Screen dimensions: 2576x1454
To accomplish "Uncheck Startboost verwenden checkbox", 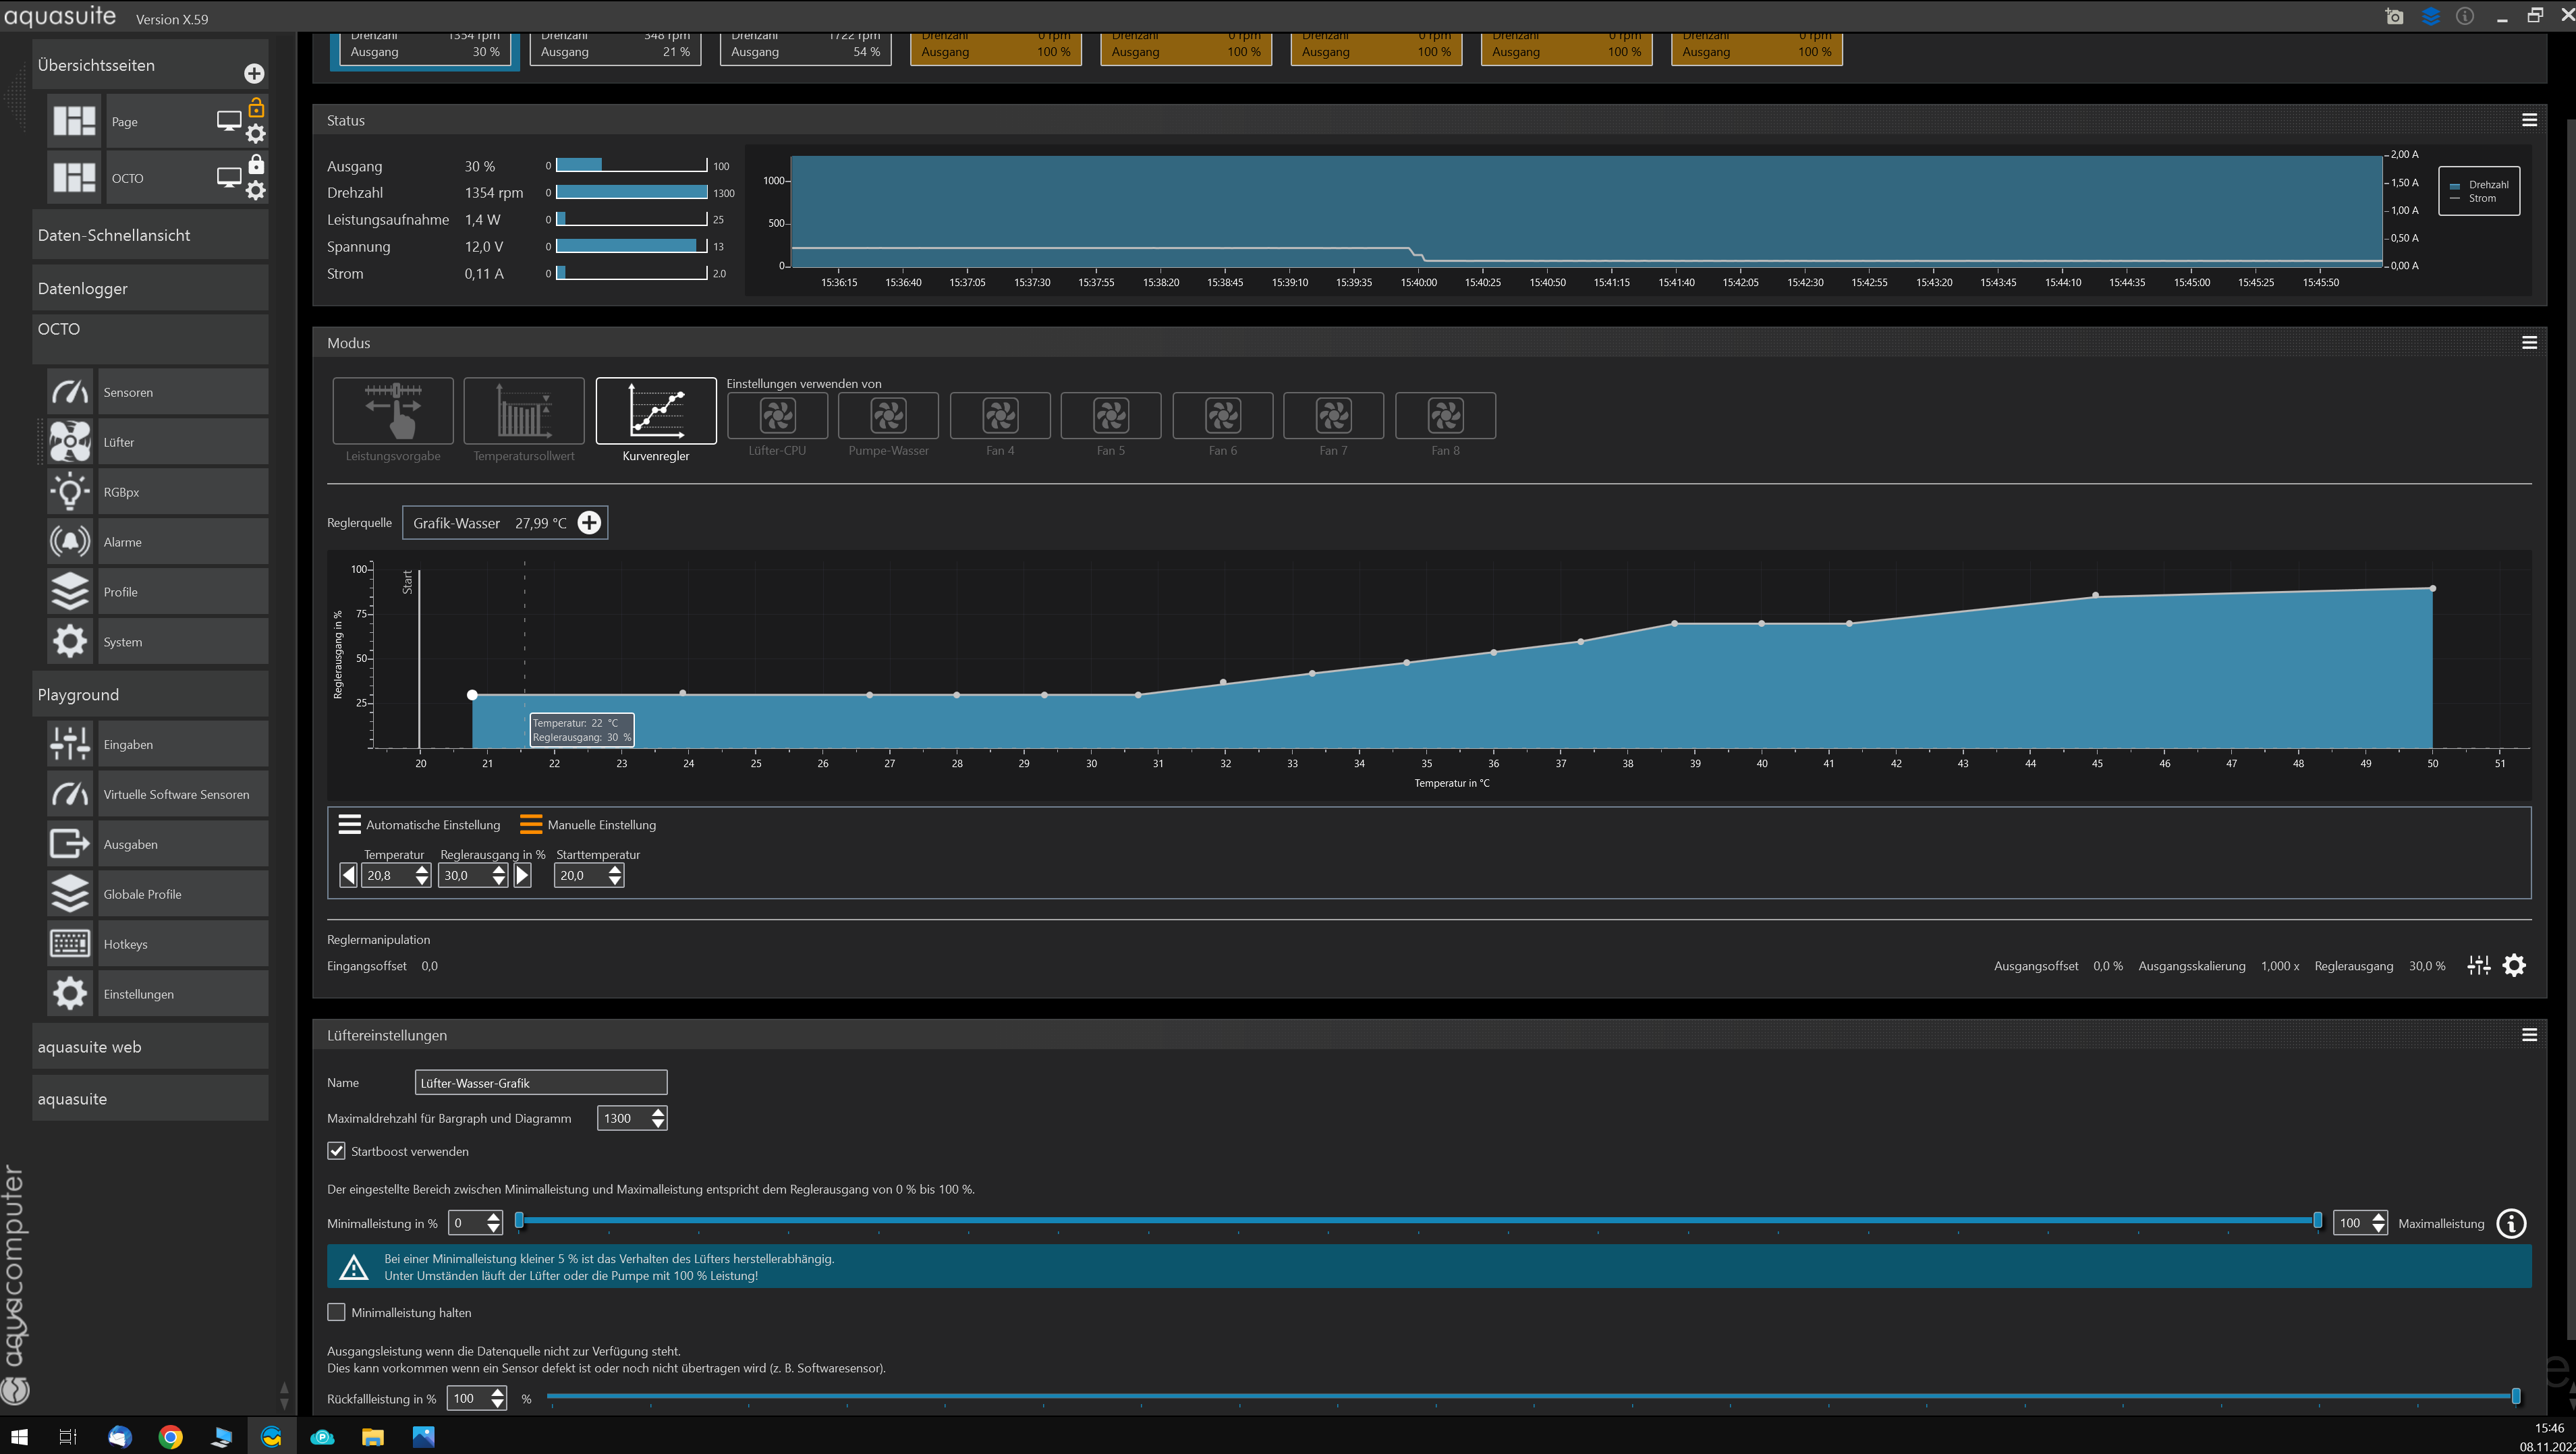I will tap(337, 1151).
